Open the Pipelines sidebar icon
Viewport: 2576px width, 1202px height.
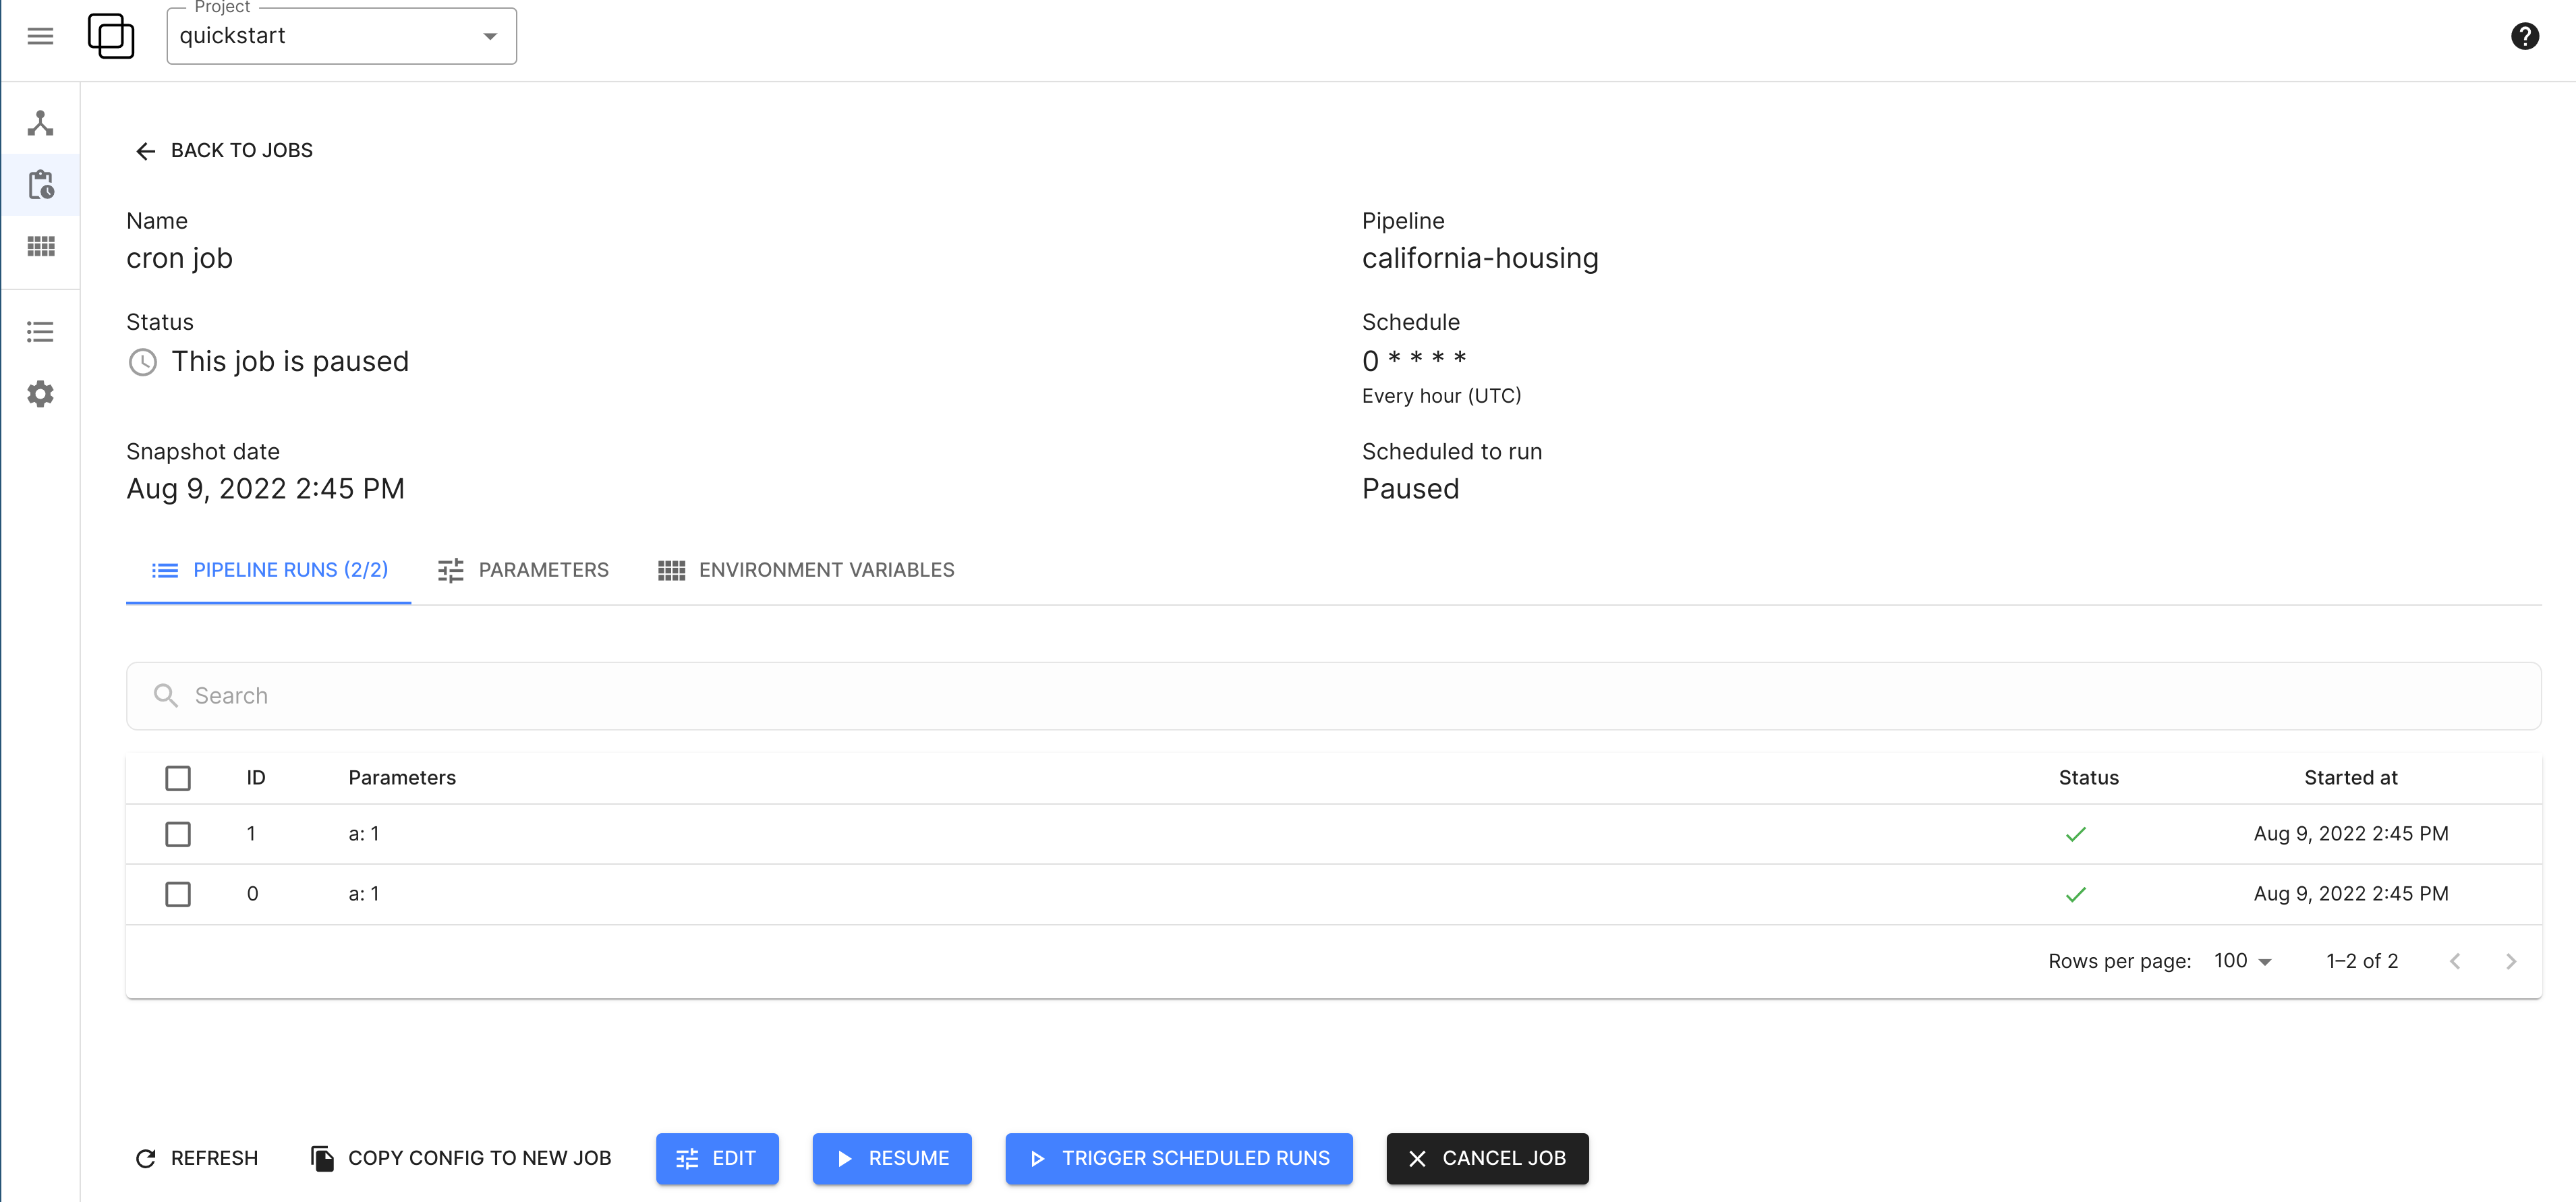[40, 123]
